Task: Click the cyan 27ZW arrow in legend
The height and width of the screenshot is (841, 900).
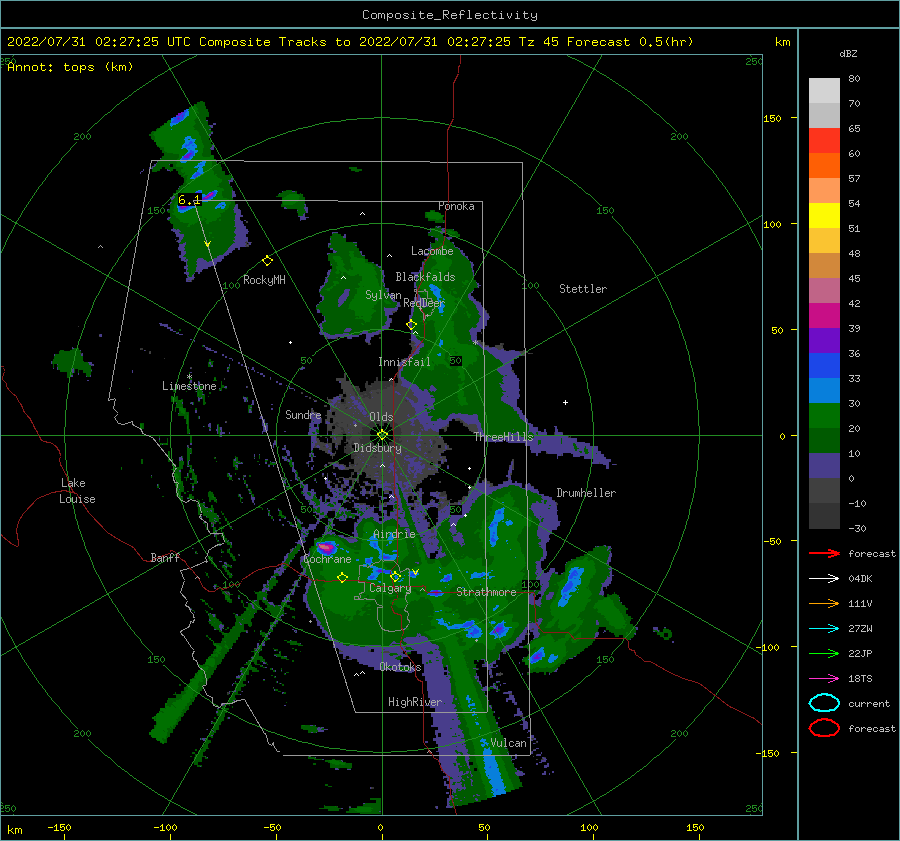Action: pyautogui.click(x=824, y=629)
